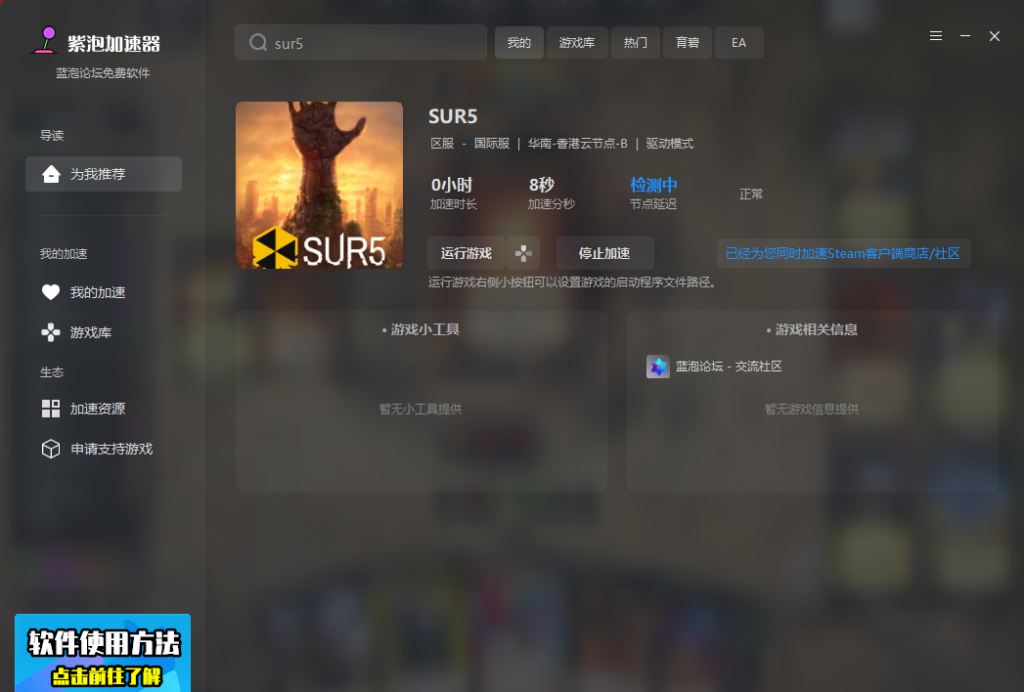
Task: Click the grid icon for 加速资源
Action: coord(51,409)
